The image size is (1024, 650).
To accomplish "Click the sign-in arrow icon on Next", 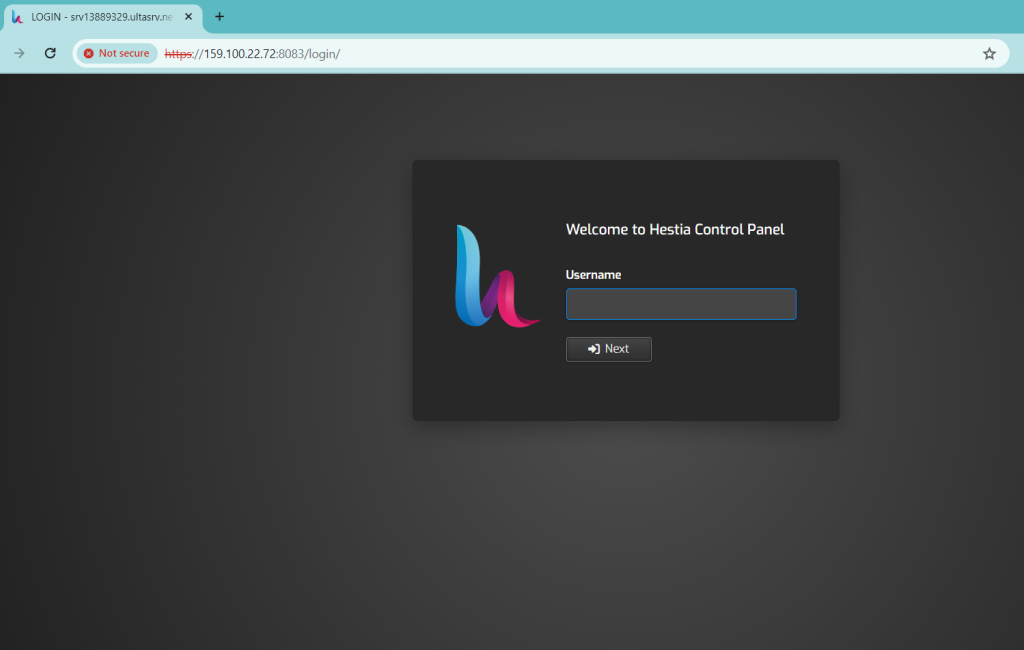I will pyautogui.click(x=594, y=349).
